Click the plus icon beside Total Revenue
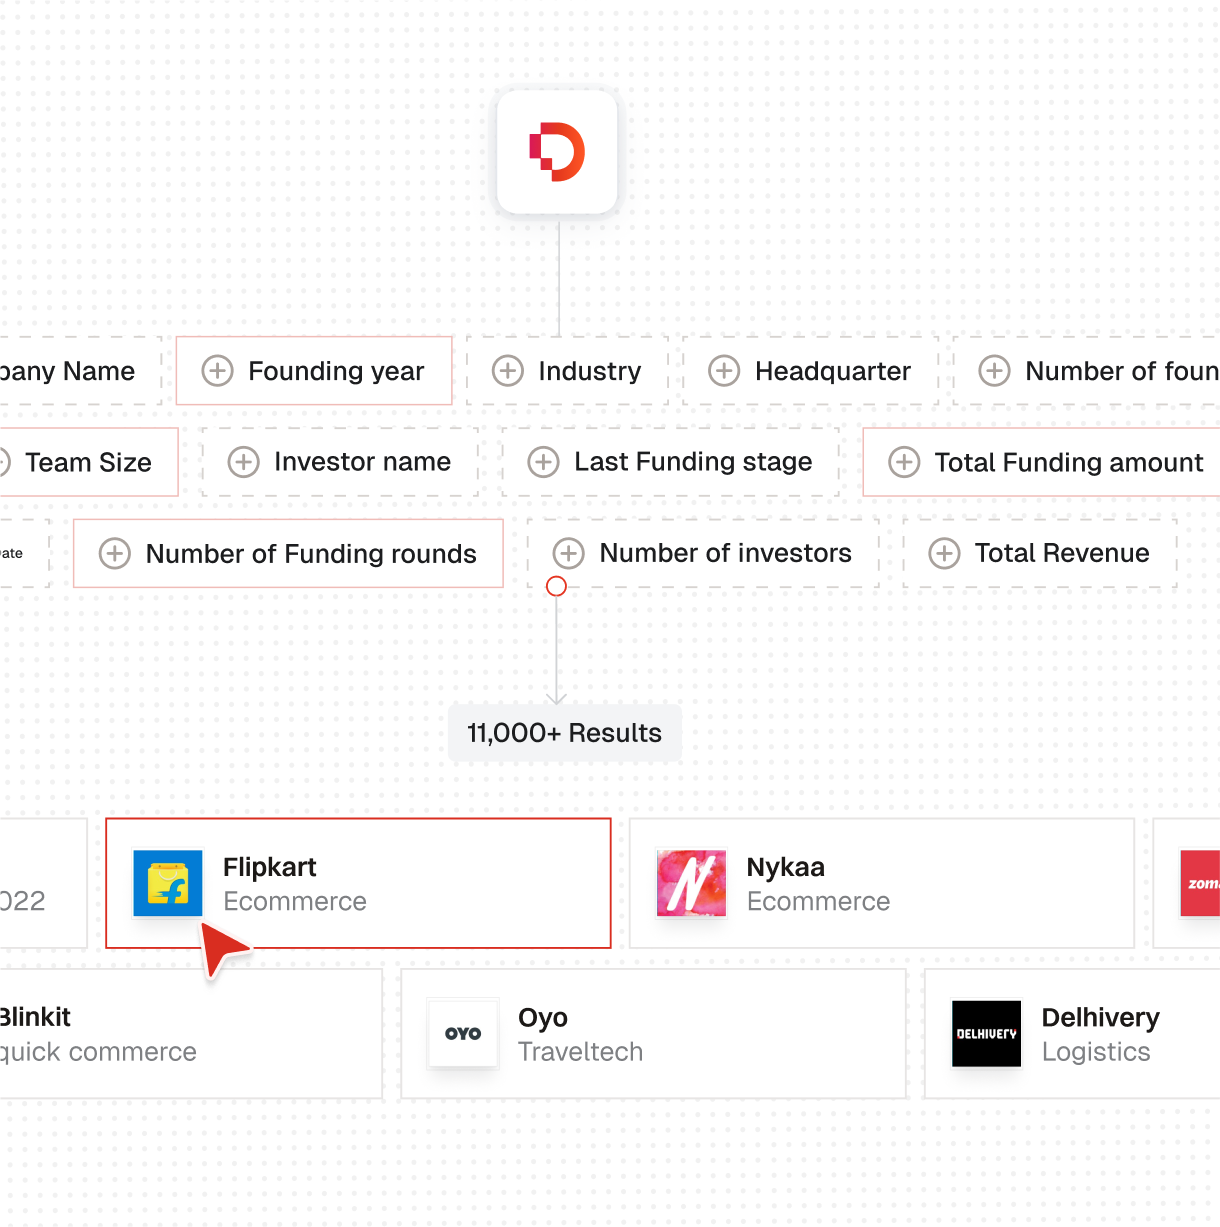Screen dimensions: 1220x1227 pos(944,553)
